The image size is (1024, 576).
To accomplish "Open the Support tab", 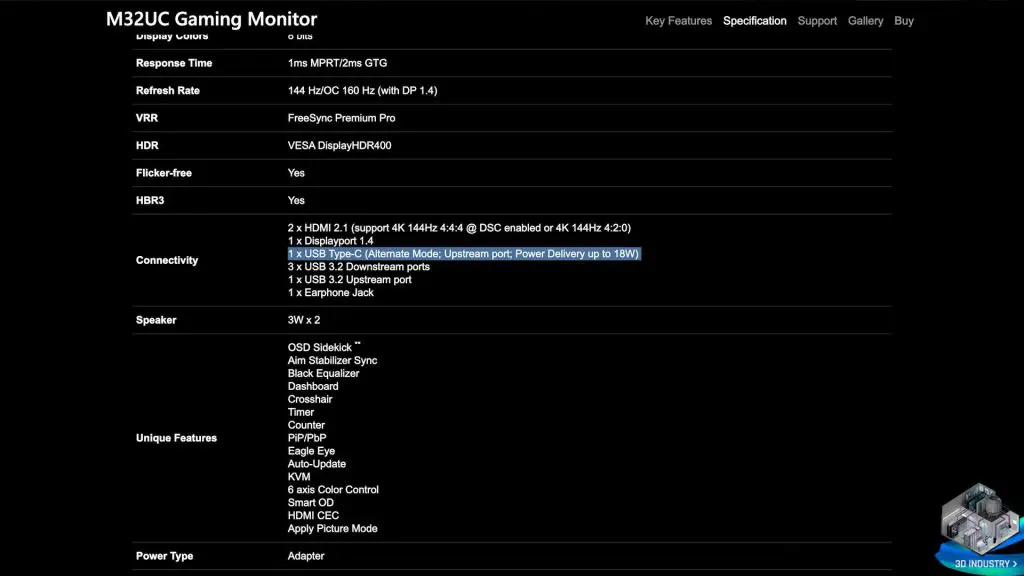I will click(817, 21).
